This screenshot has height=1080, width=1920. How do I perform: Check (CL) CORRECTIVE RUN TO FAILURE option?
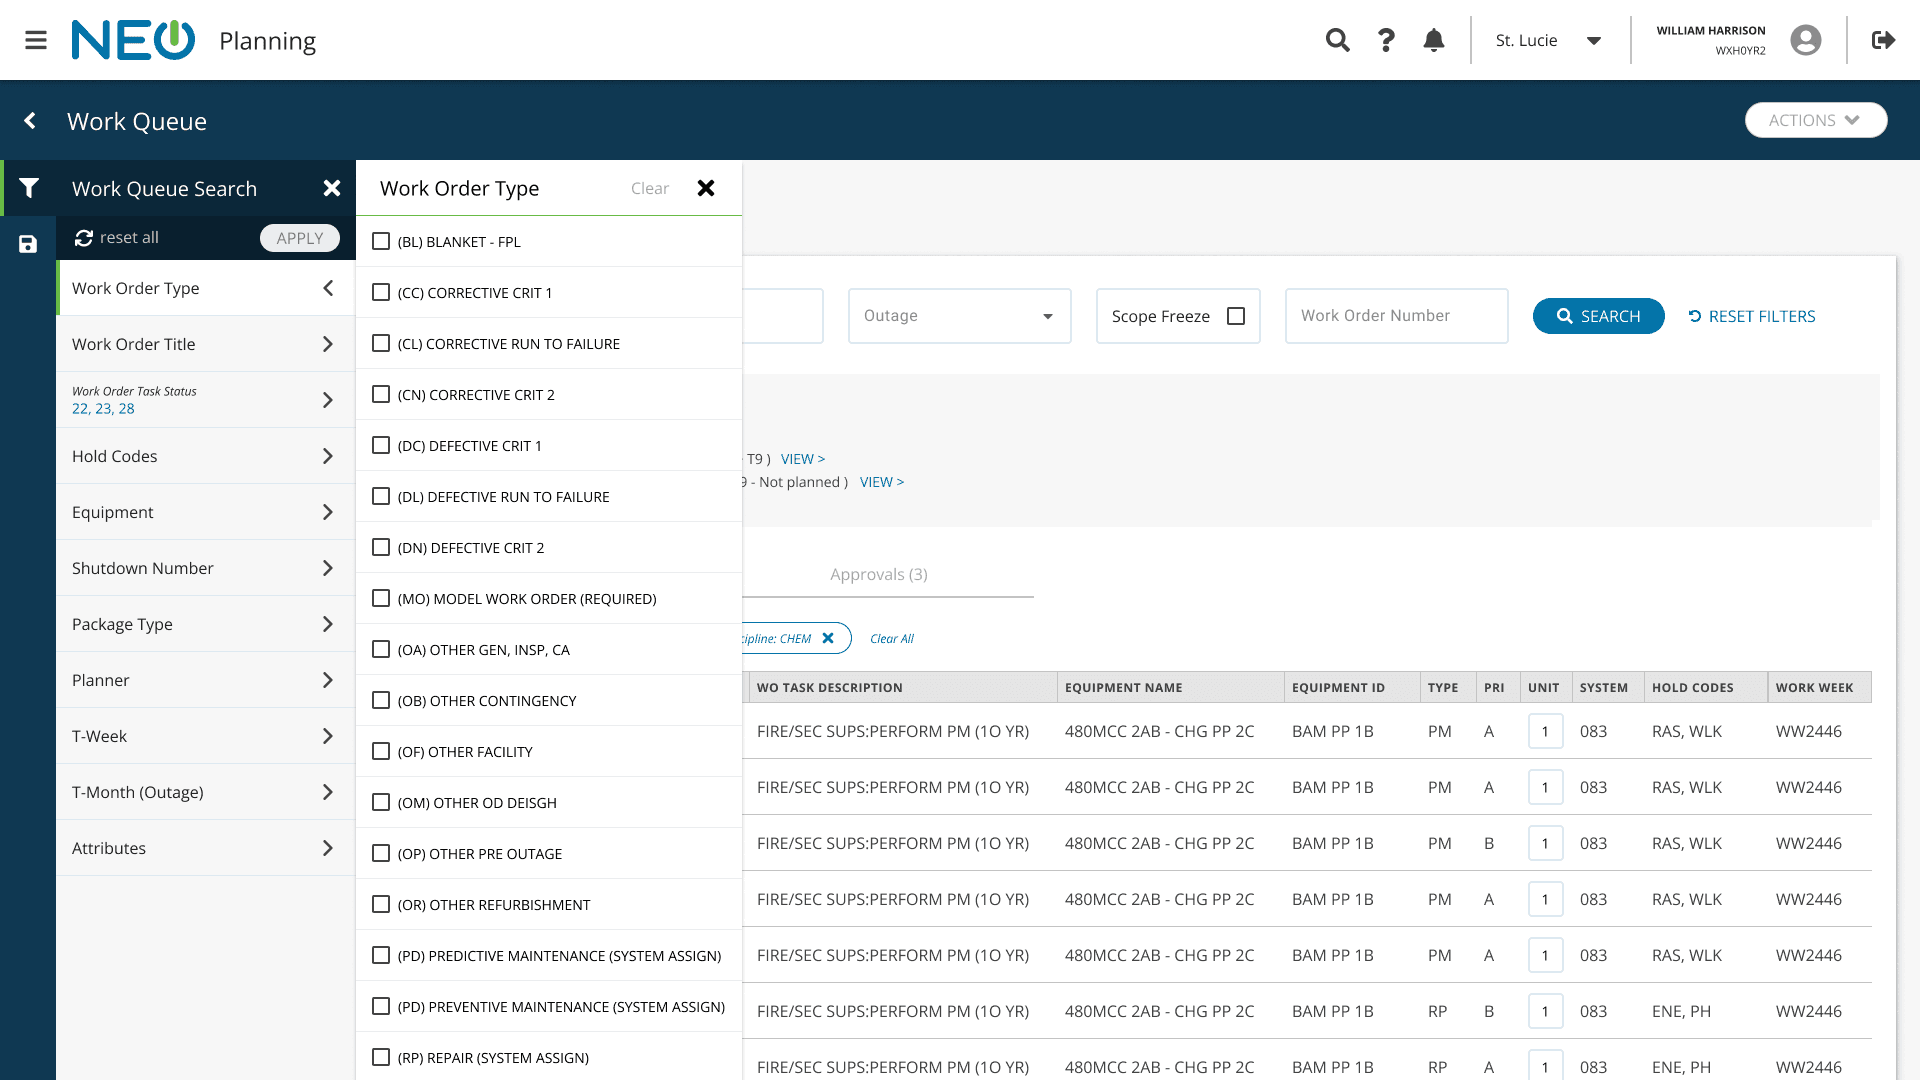tap(381, 343)
